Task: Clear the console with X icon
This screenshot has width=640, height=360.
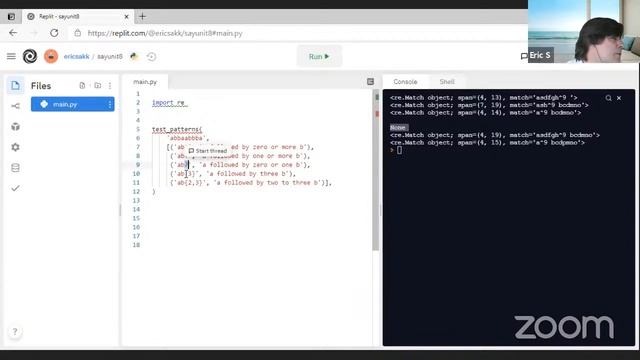Action: (619, 98)
